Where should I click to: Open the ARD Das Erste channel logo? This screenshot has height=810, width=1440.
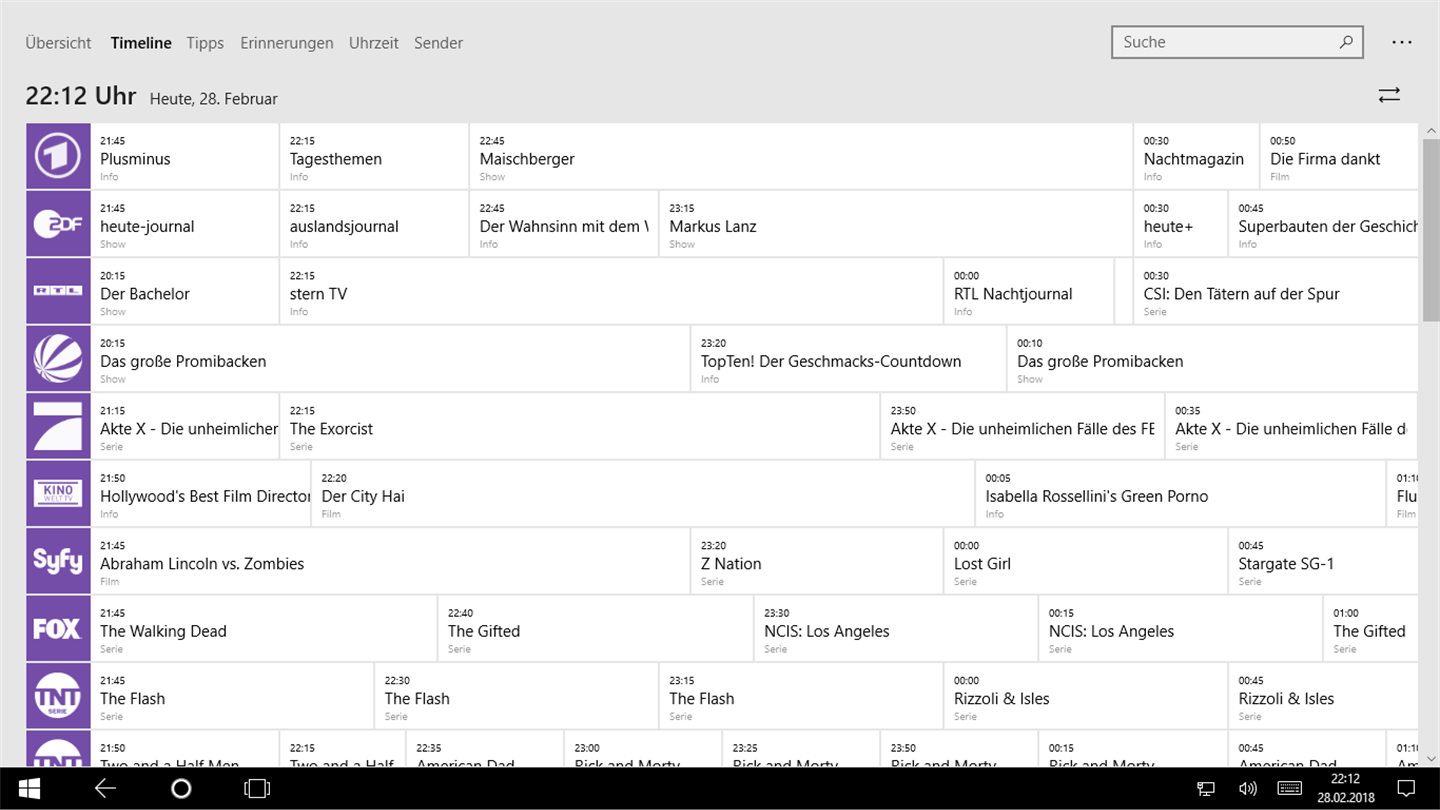(58, 156)
